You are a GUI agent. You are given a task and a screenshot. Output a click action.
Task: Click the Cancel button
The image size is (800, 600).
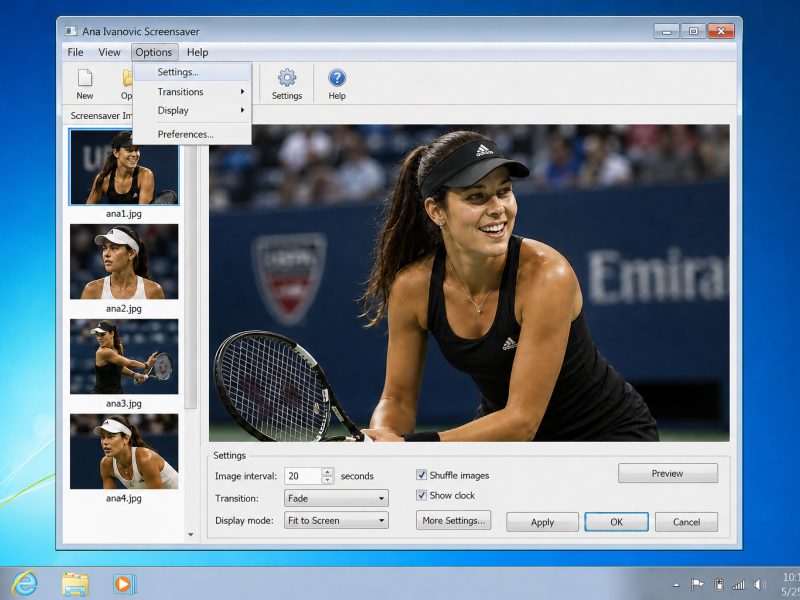pyautogui.click(x=686, y=522)
